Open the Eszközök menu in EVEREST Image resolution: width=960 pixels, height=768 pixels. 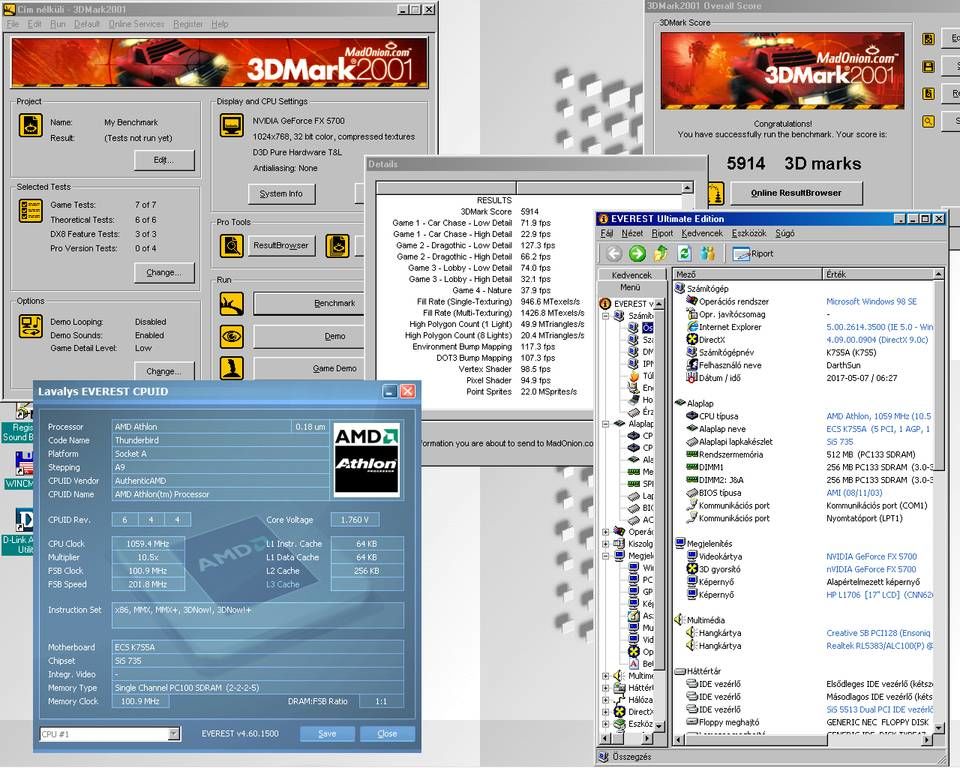pyautogui.click(x=749, y=233)
